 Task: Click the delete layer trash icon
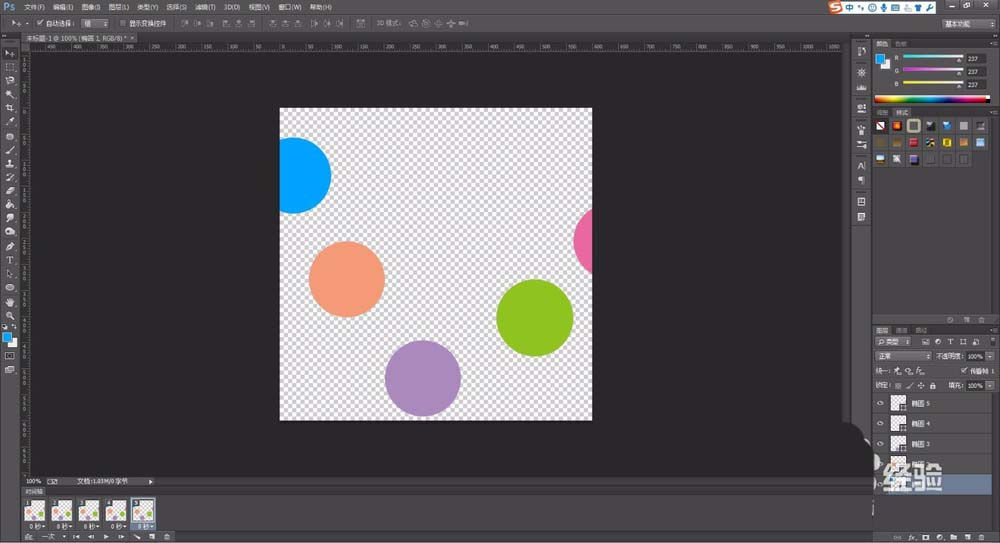tap(980, 536)
